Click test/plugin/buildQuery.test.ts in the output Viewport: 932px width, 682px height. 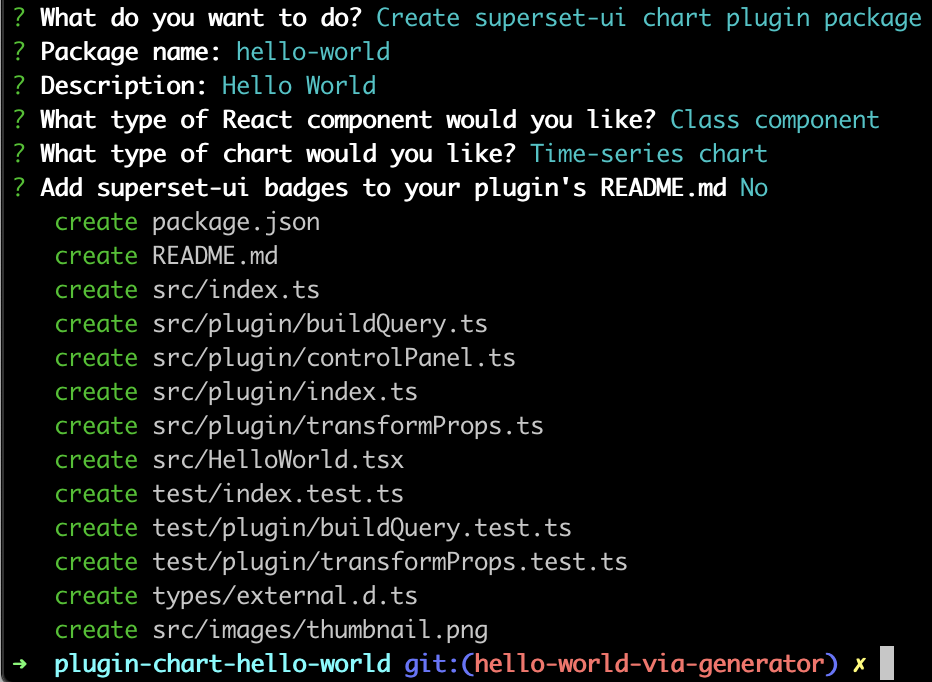362,528
